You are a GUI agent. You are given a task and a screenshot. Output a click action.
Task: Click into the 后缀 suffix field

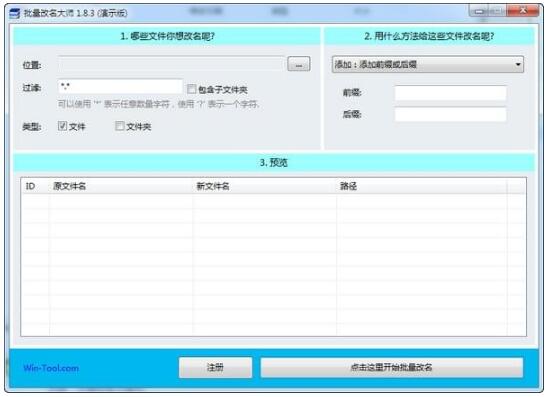coord(450,115)
